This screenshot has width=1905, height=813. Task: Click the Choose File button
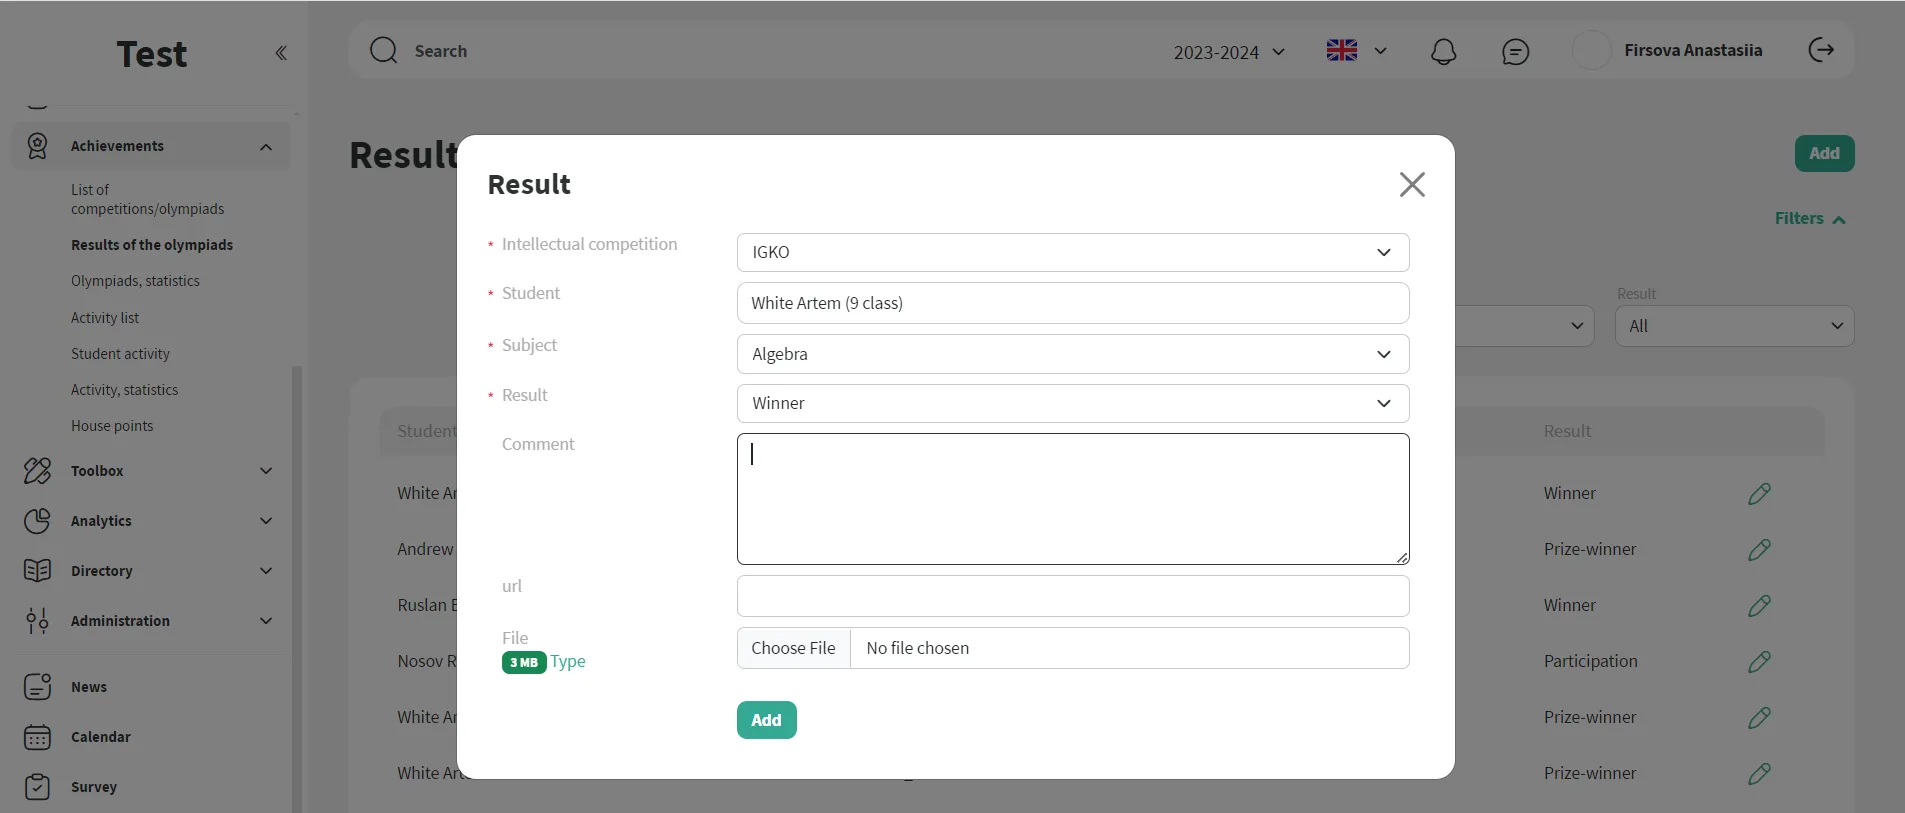pos(793,648)
